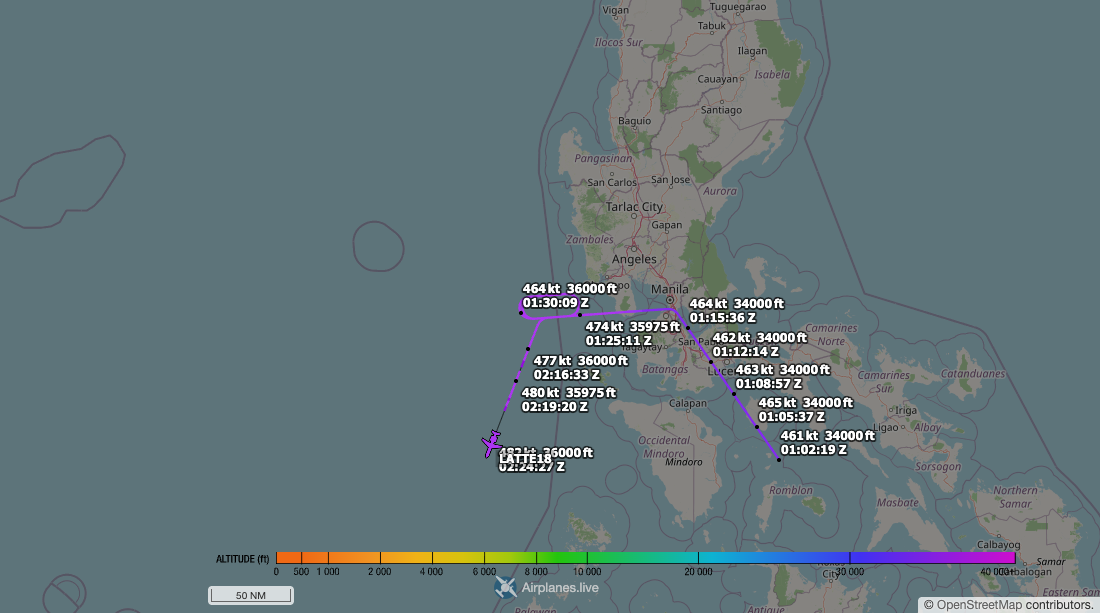1100x613 pixels.
Task: Click the 461 kt 34000 ft label
Action: pos(828,436)
